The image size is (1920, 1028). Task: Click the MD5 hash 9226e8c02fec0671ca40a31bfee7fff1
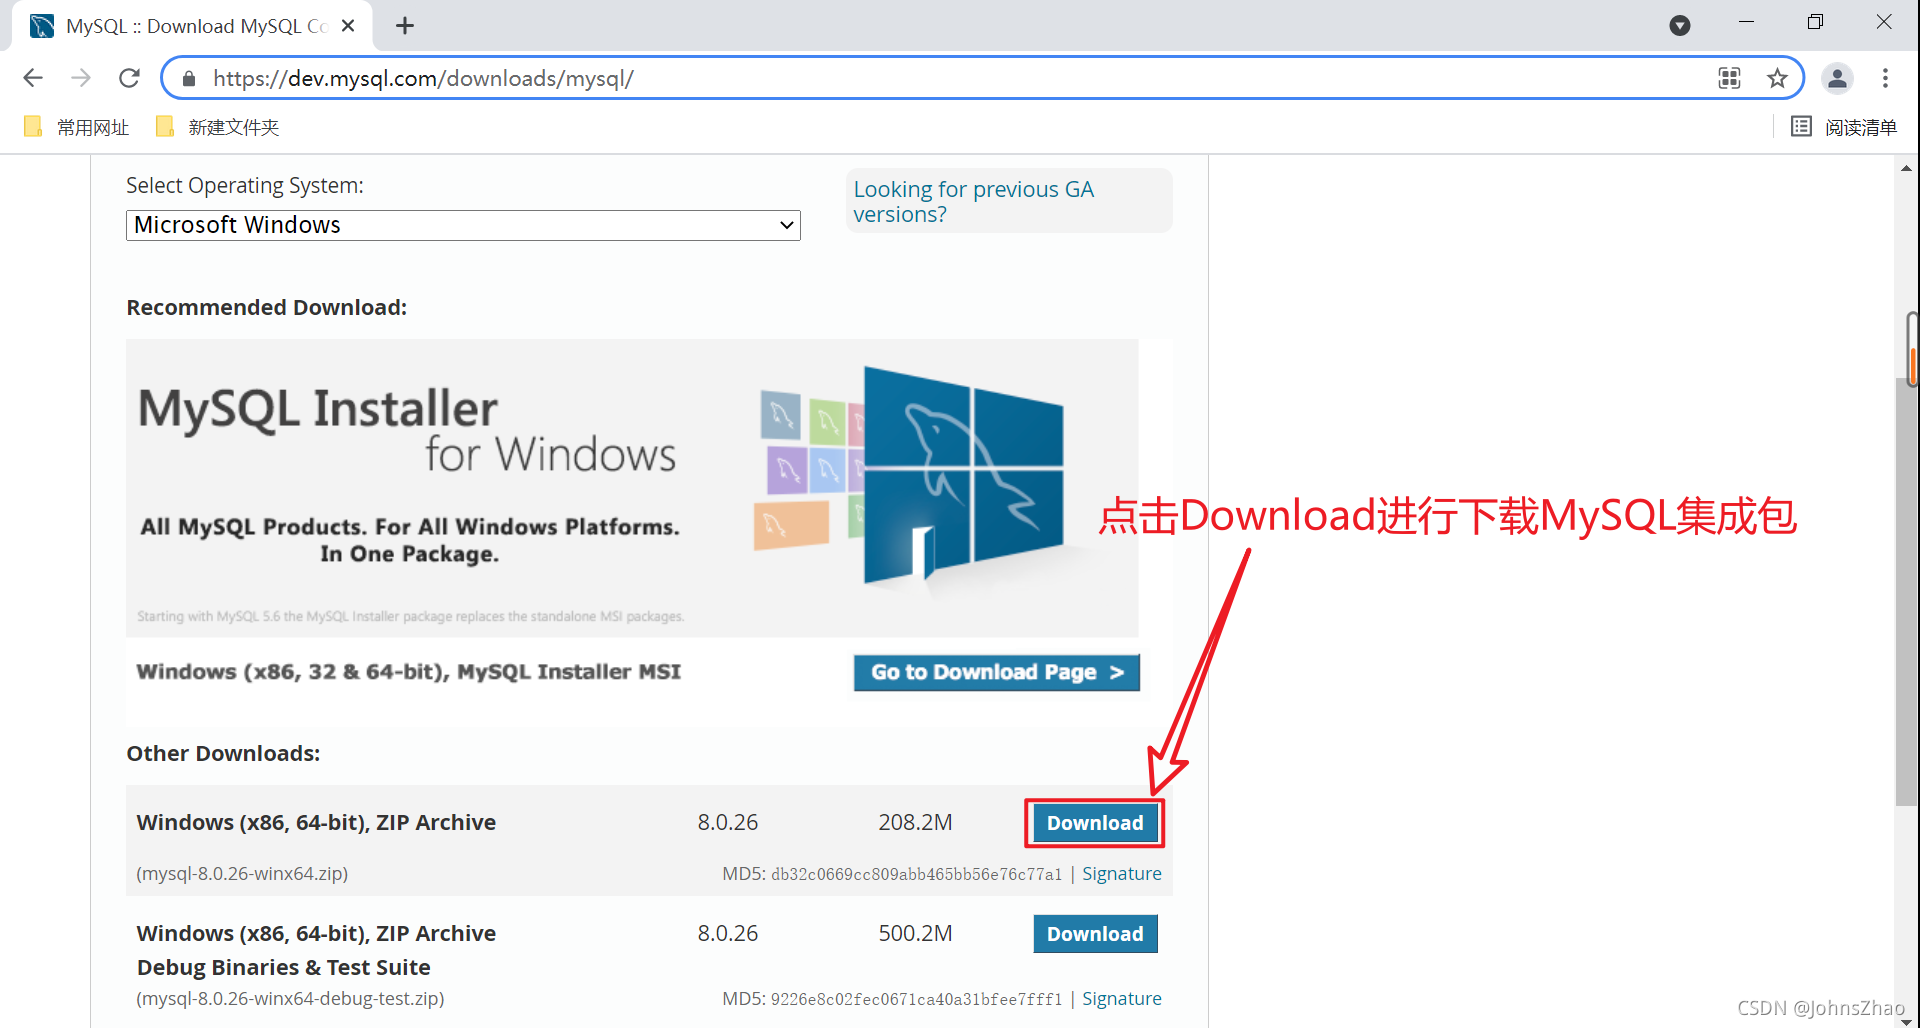(x=916, y=999)
